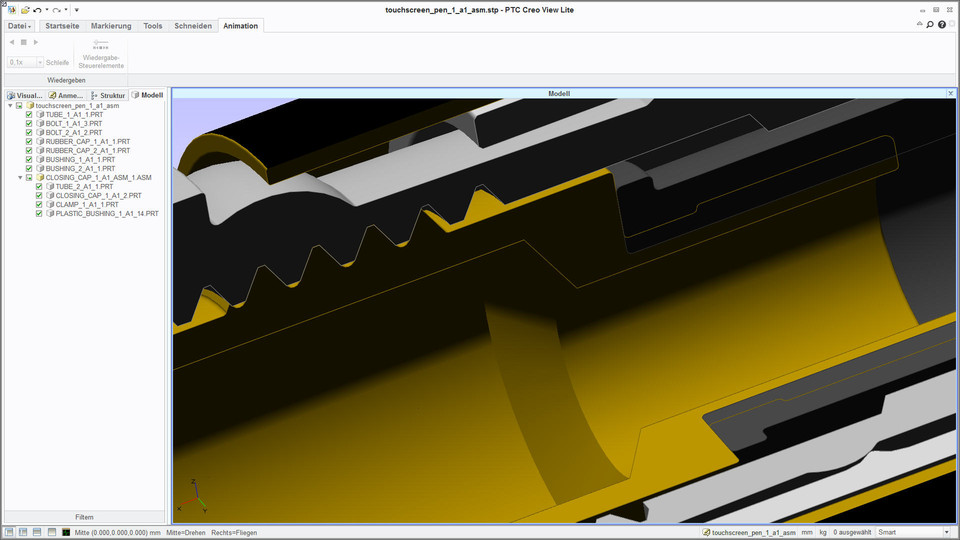The image size is (960, 540).
Task: Click the assembly icon beside CLOSING_CAP_1_A1_ASM_1.ASM
Action: 40,178
